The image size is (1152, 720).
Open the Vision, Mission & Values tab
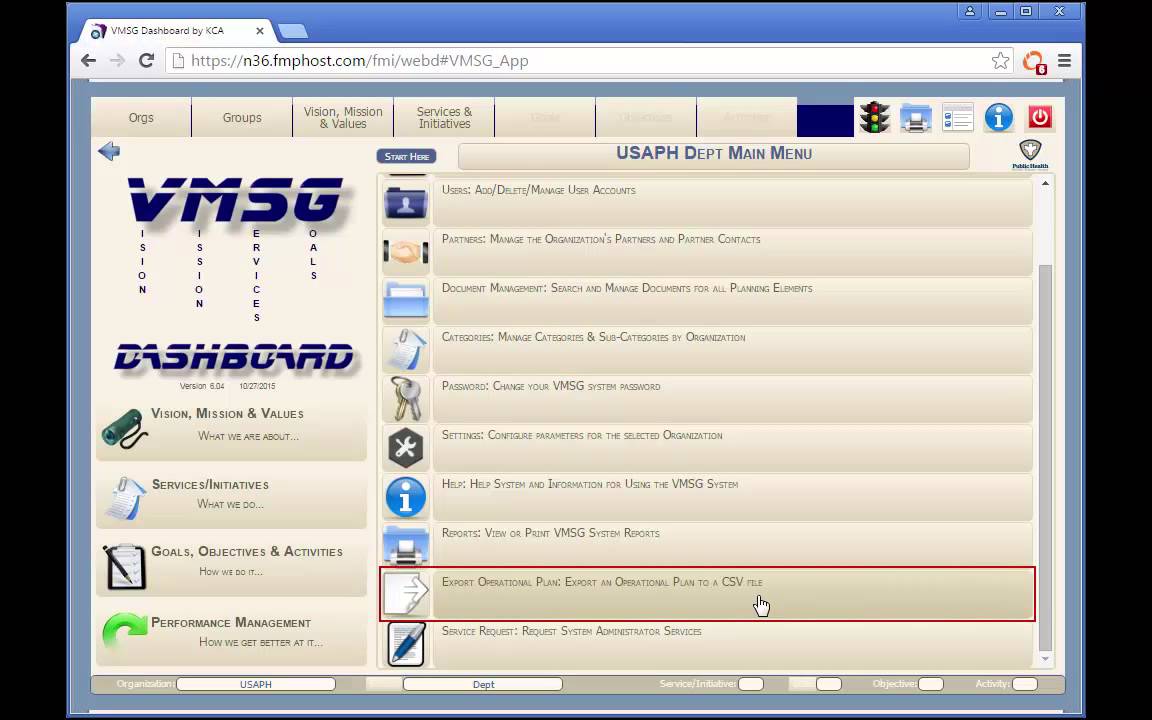pyautogui.click(x=343, y=118)
